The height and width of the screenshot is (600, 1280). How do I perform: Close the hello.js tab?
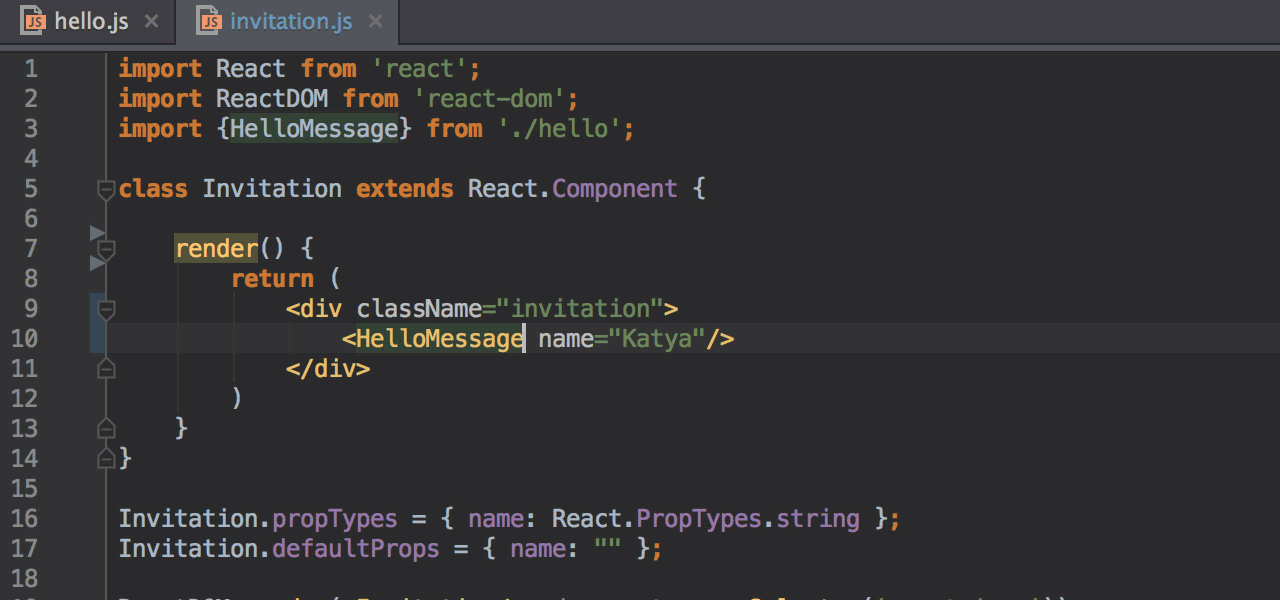tap(151, 21)
